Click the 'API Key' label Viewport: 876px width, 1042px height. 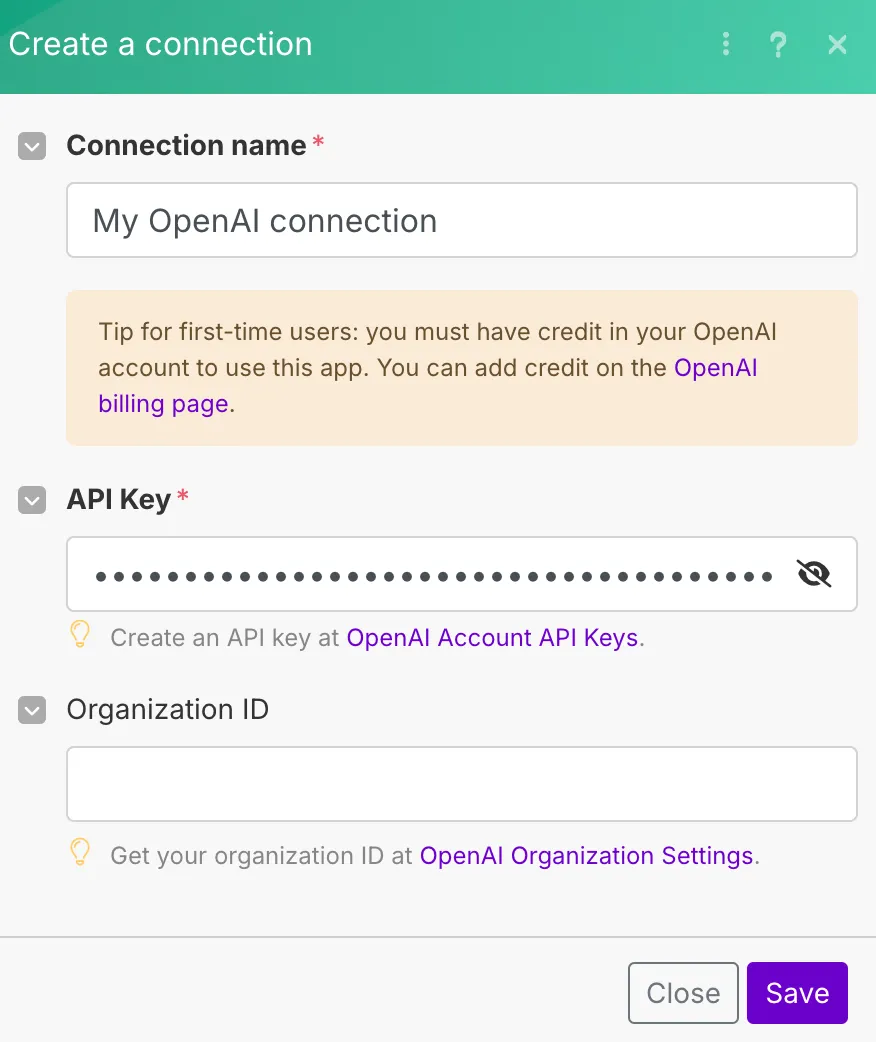point(119,500)
